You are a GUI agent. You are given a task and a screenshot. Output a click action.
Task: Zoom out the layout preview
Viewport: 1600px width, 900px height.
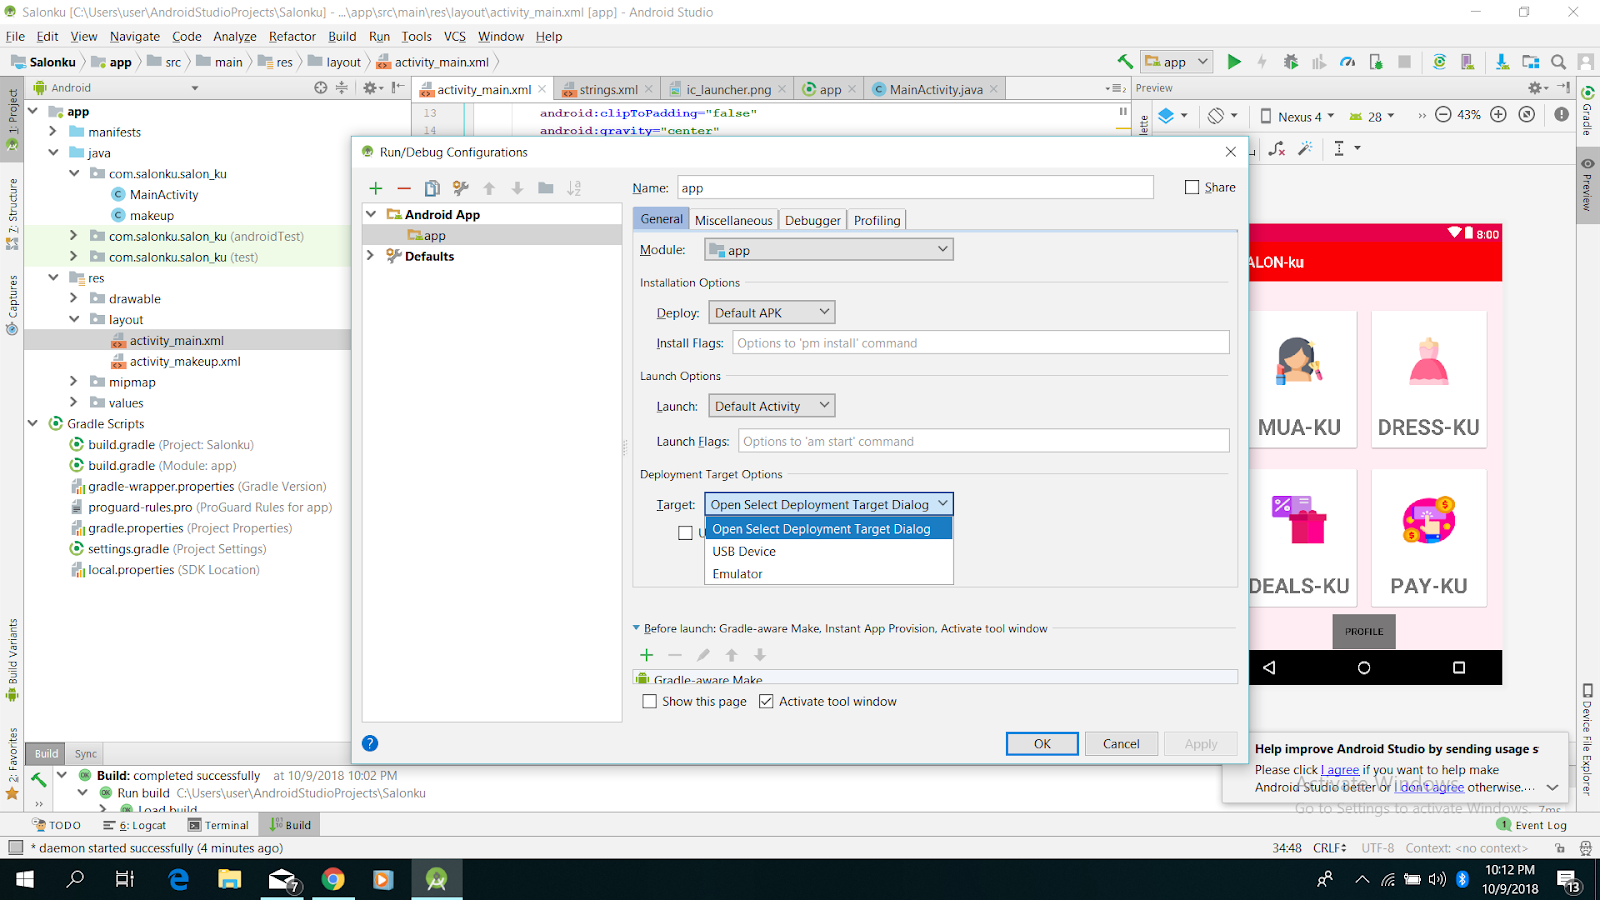(x=1443, y=115)
